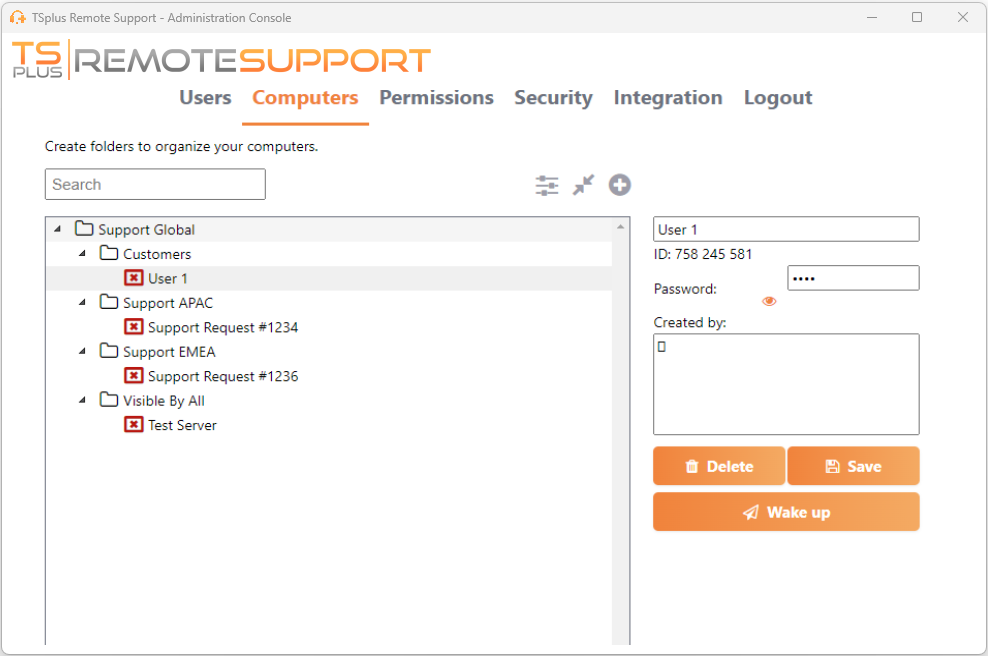Image resolution: width=988 pixels, height=656 pixels.
Task: Click the red X on Support Request #1234
Action: 134,327
